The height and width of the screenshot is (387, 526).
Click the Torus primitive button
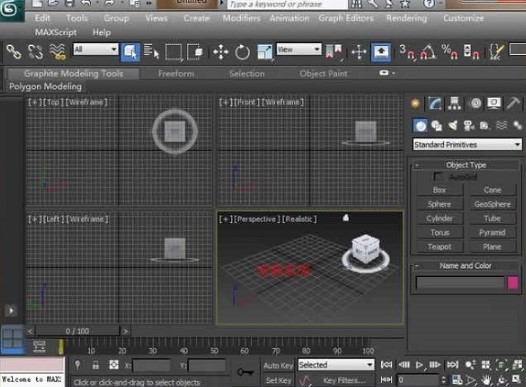click(439, 233)
